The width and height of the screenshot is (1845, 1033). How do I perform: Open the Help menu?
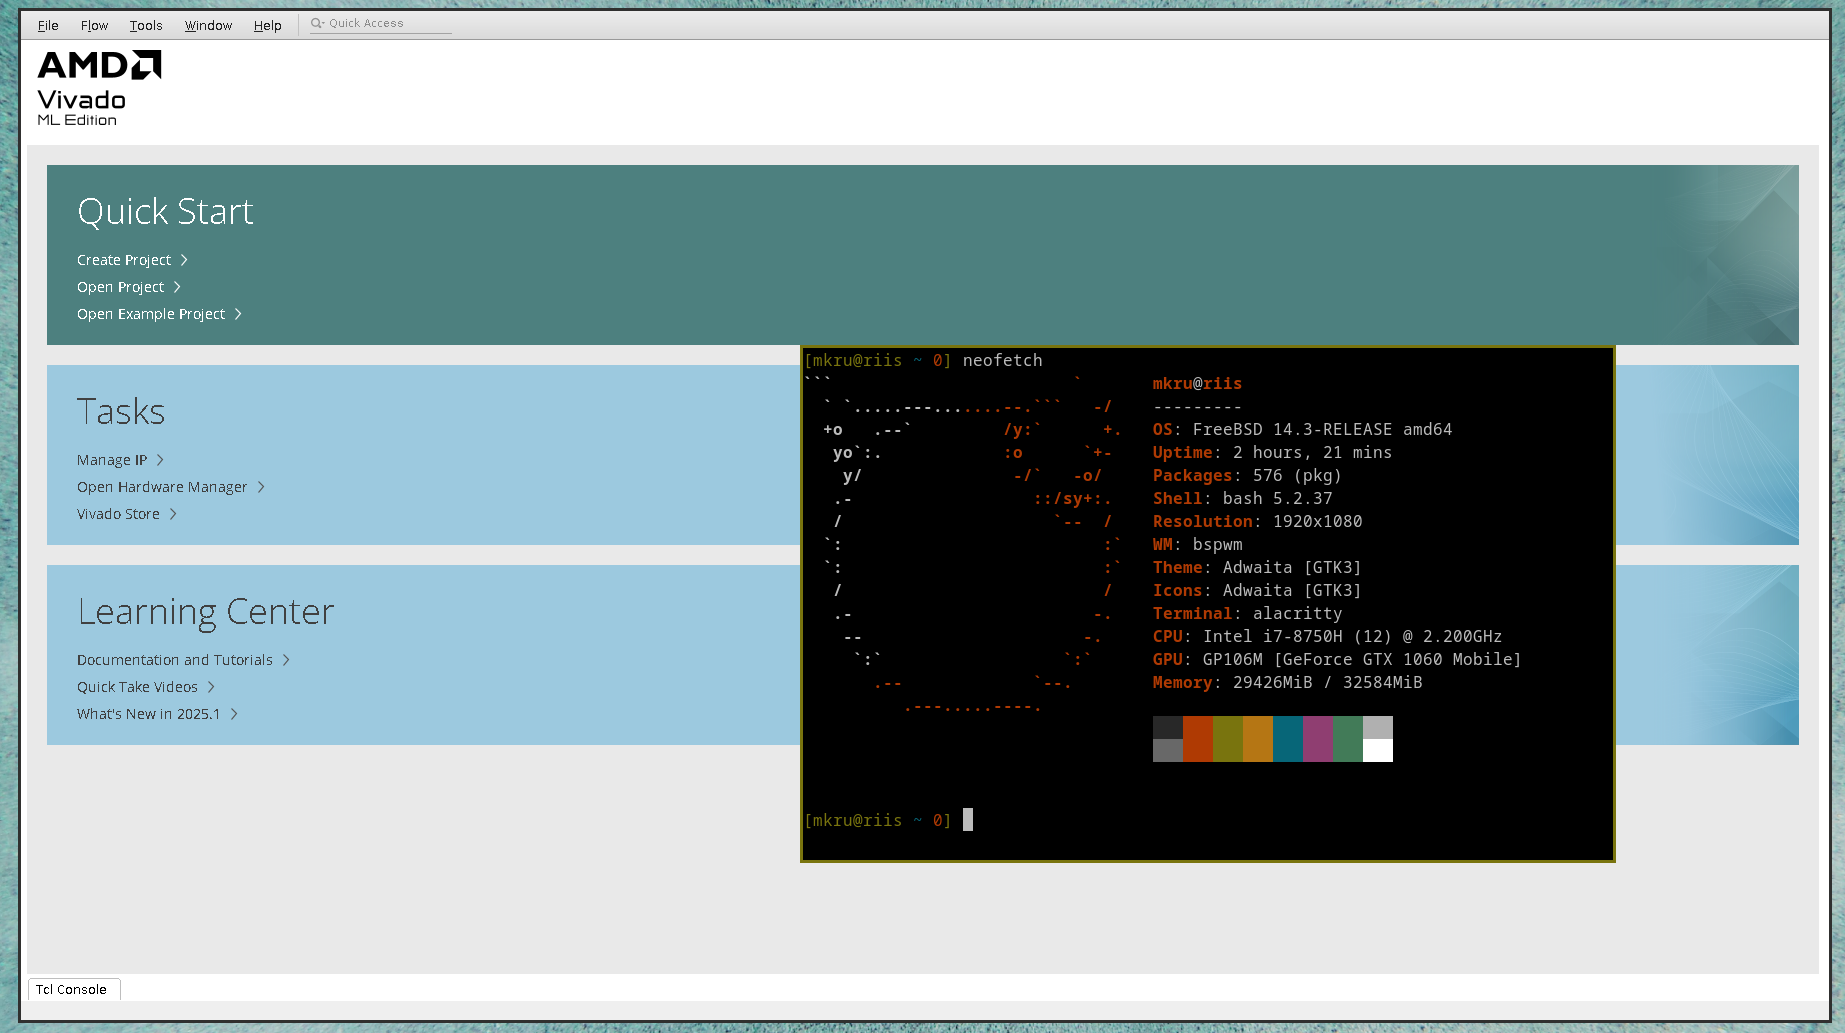[x=267, y=25]
